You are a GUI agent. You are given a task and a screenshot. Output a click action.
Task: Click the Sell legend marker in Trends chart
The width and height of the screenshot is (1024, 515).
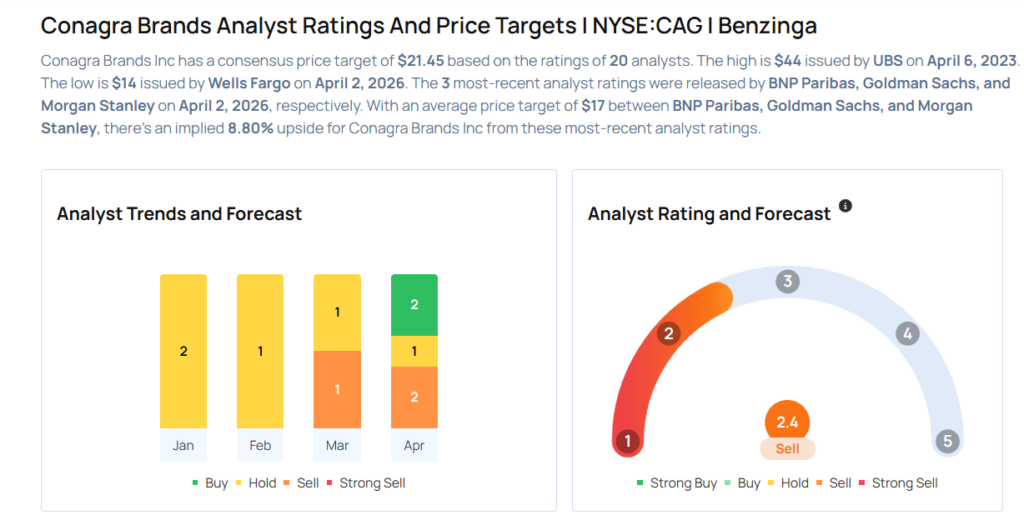(289, 483)
